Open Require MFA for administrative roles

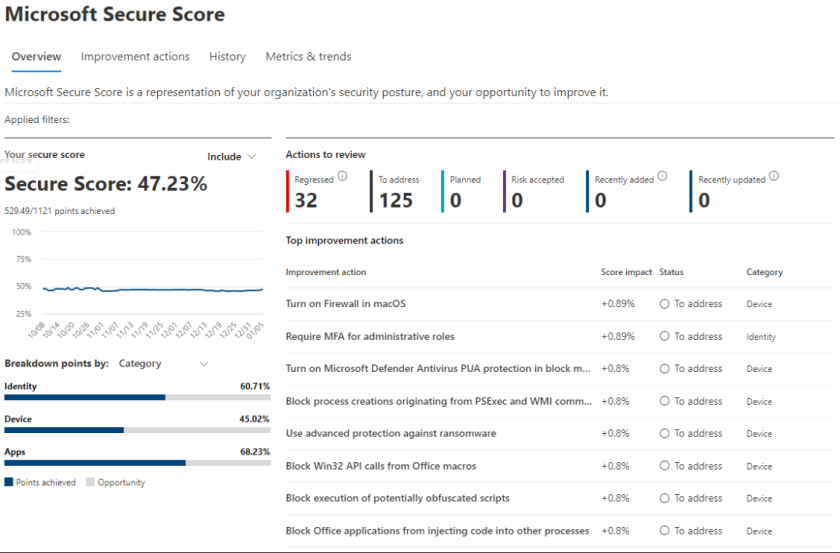[370, 337]
